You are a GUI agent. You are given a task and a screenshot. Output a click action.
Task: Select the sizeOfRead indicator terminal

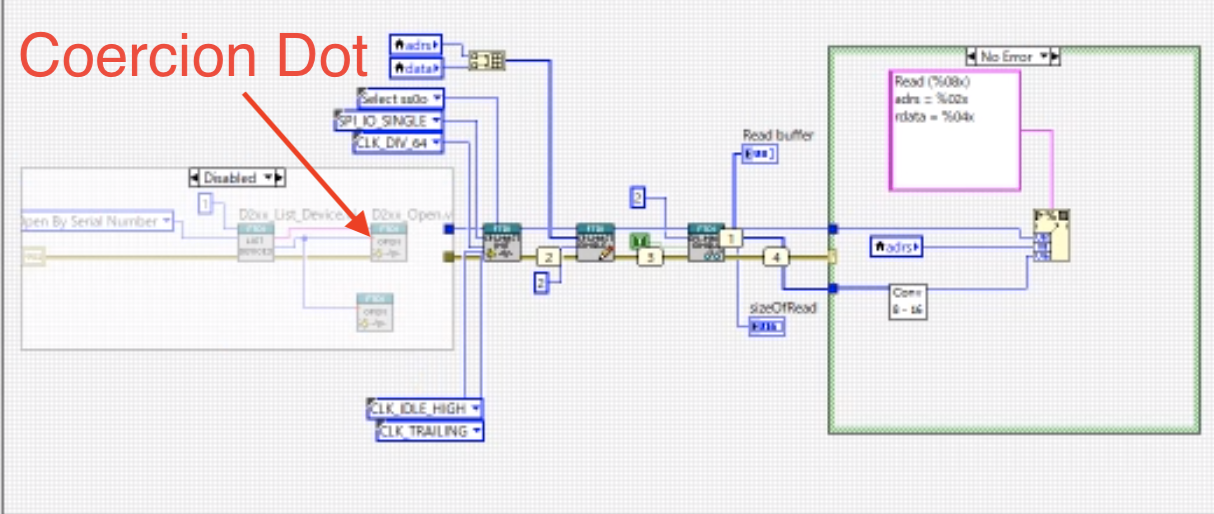[767, 327]
